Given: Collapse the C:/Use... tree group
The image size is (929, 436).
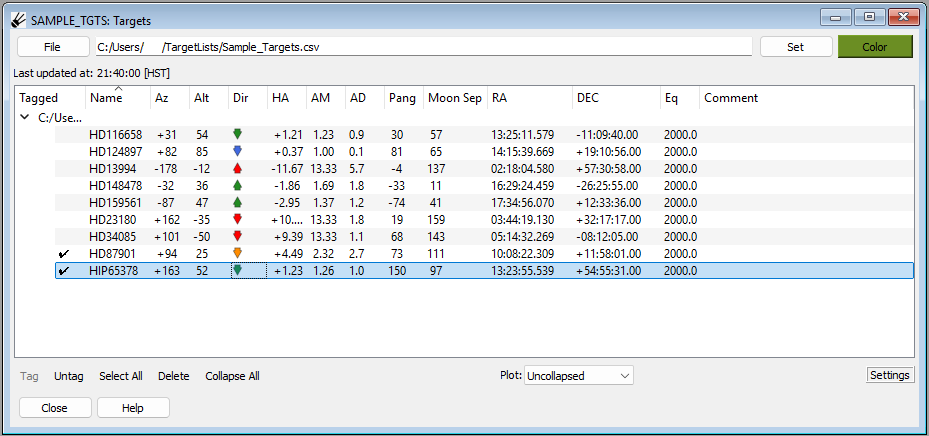Looking at the screenshot, I should point(25,117).
